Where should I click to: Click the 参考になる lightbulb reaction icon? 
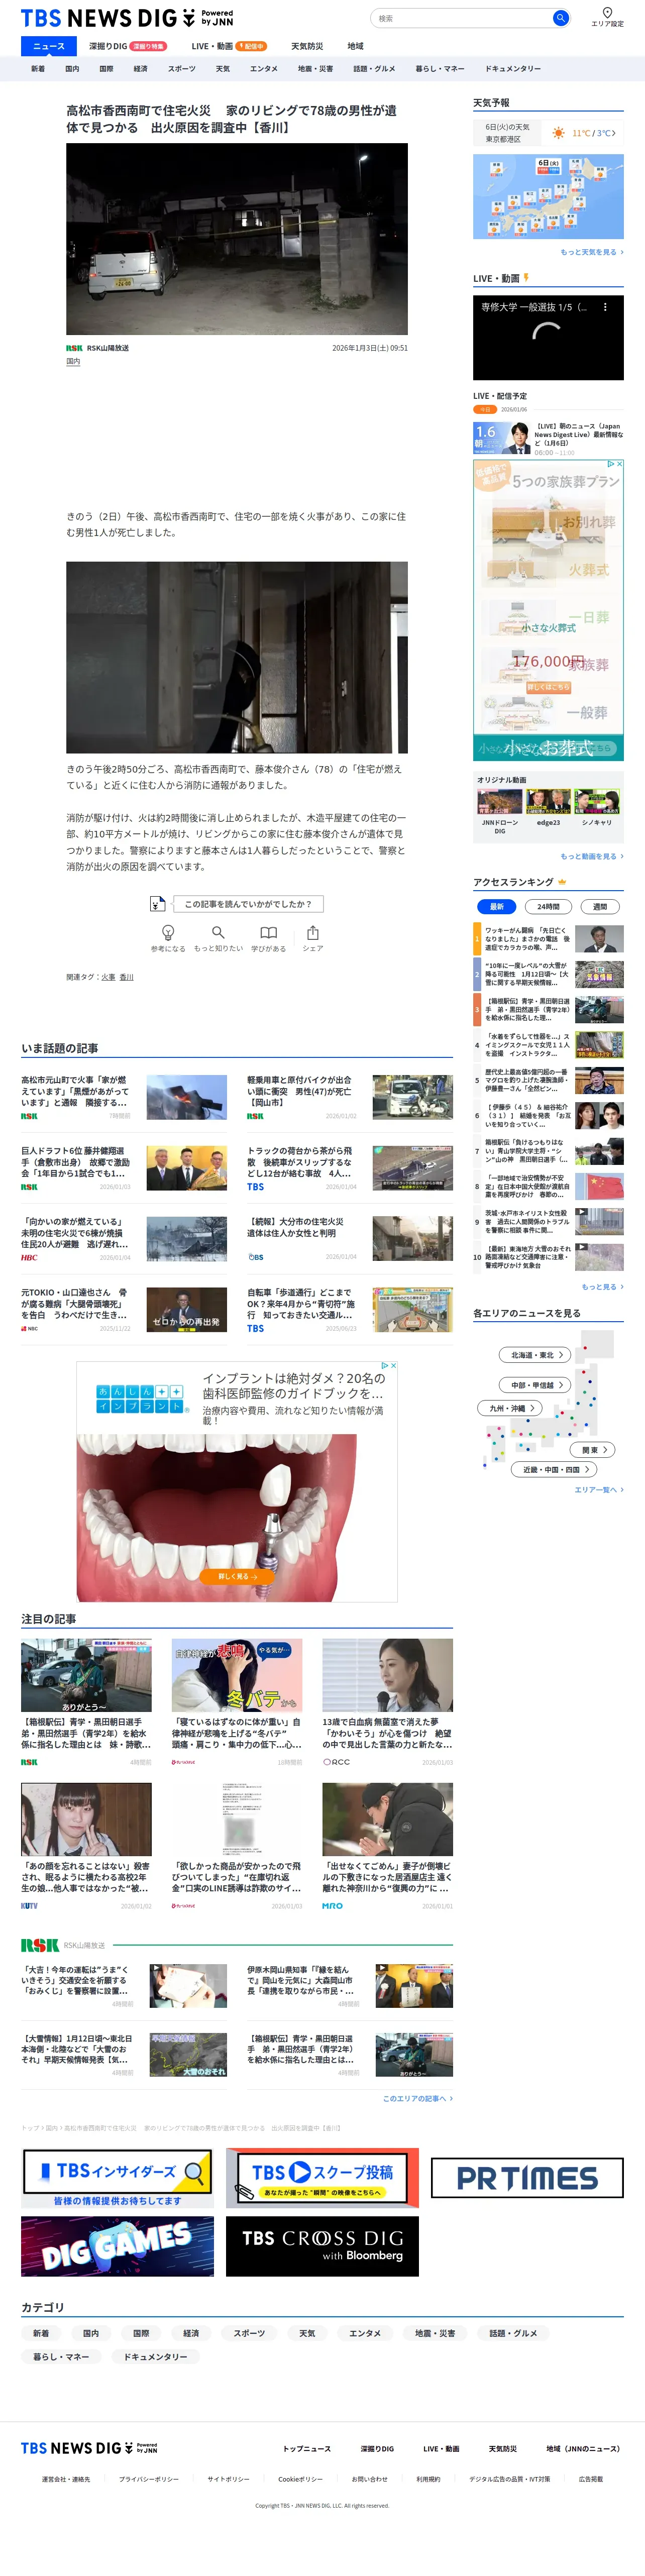[x=168, y=932]
